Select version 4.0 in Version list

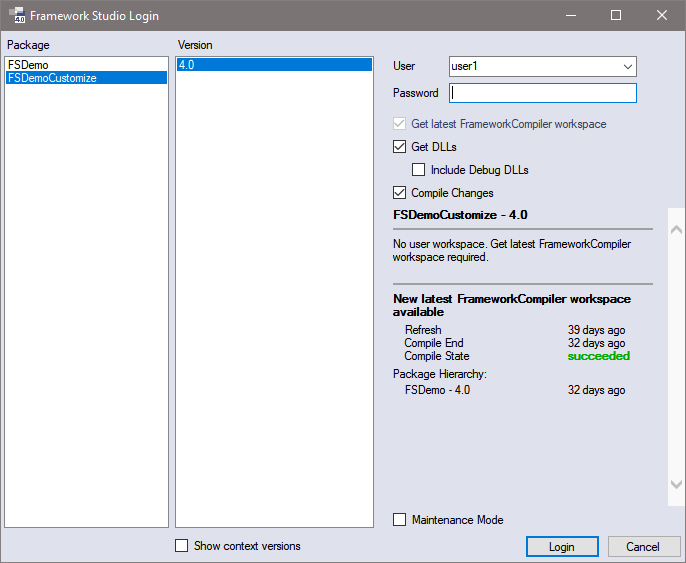(274, 65)
